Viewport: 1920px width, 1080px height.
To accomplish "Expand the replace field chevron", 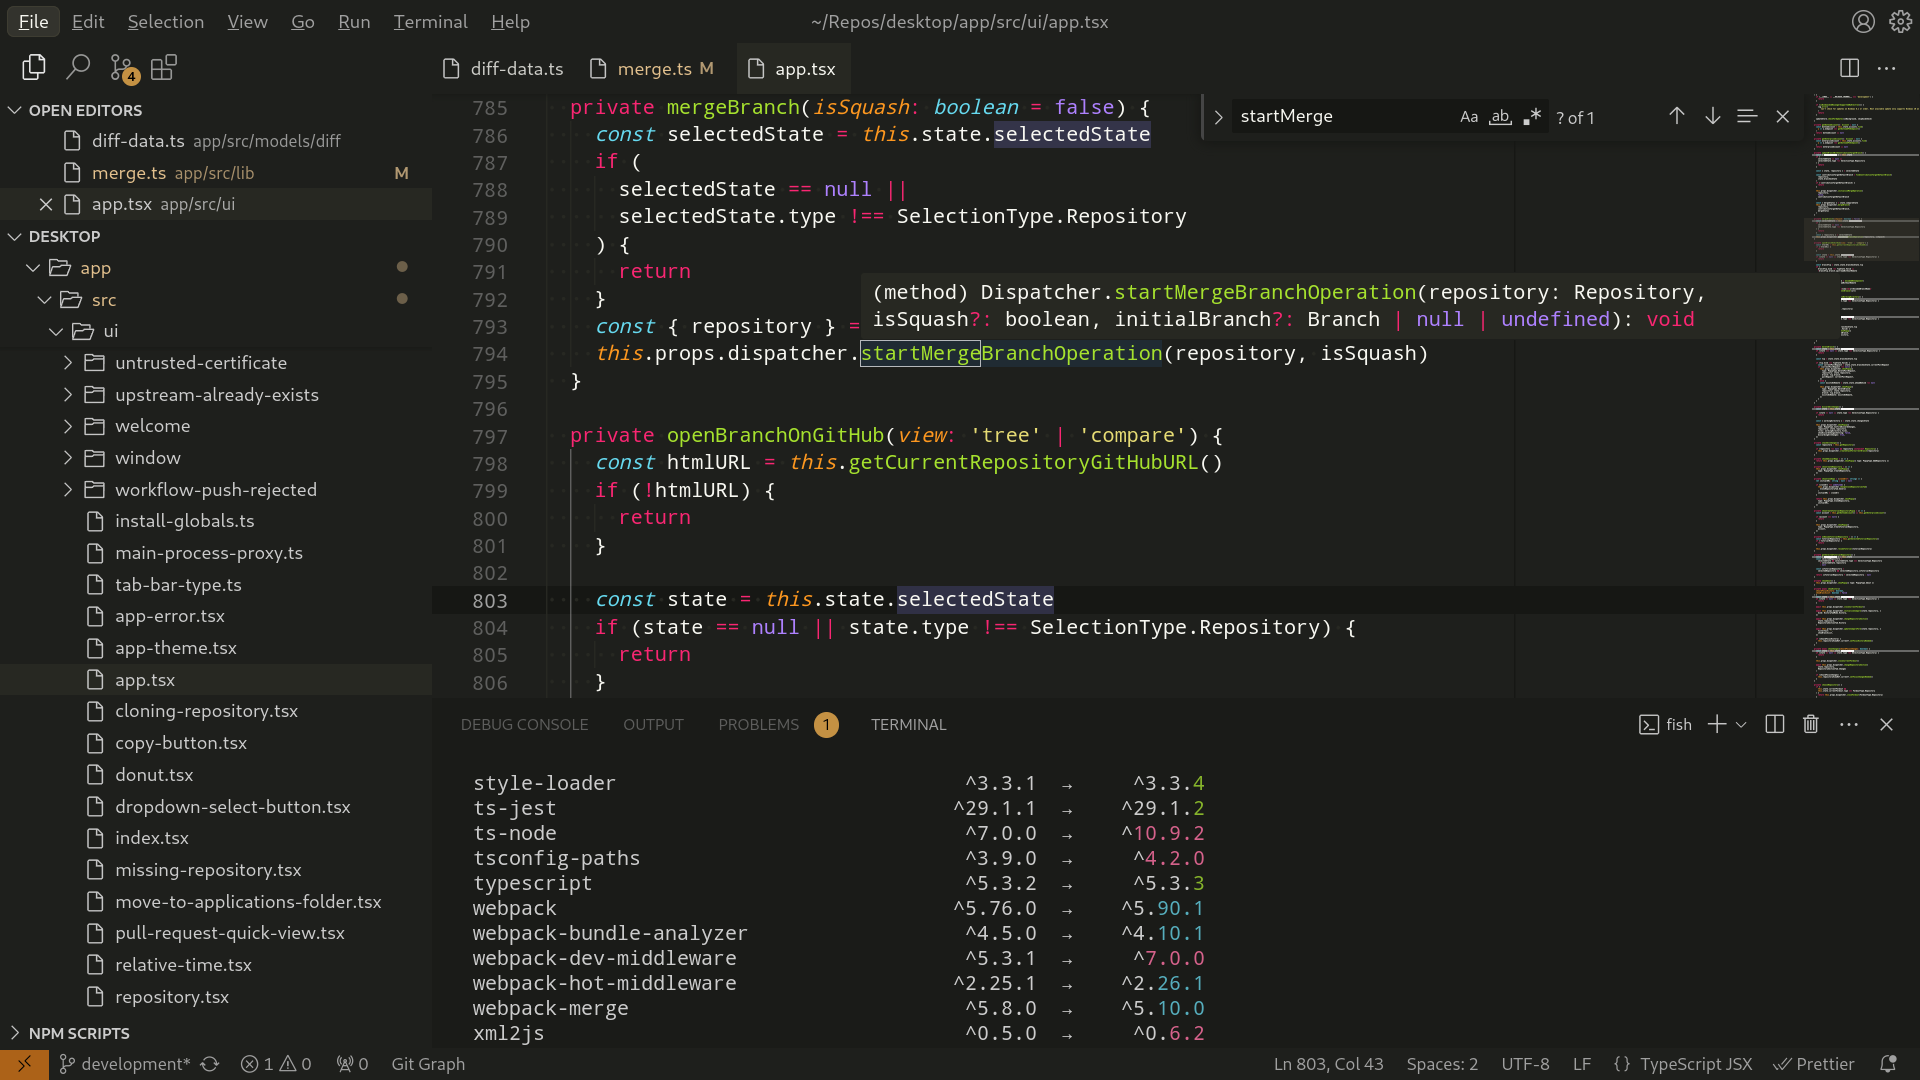I will (1218, 117).
